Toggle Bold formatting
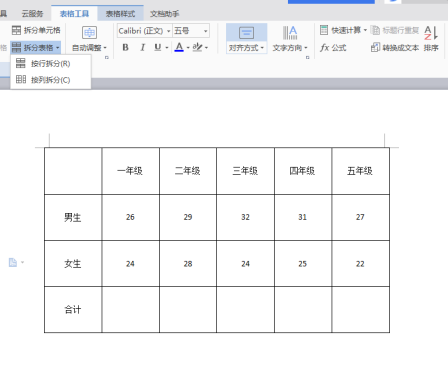This screenshot has height=379, width=448. pyautogui.click(x=125, y=48)
